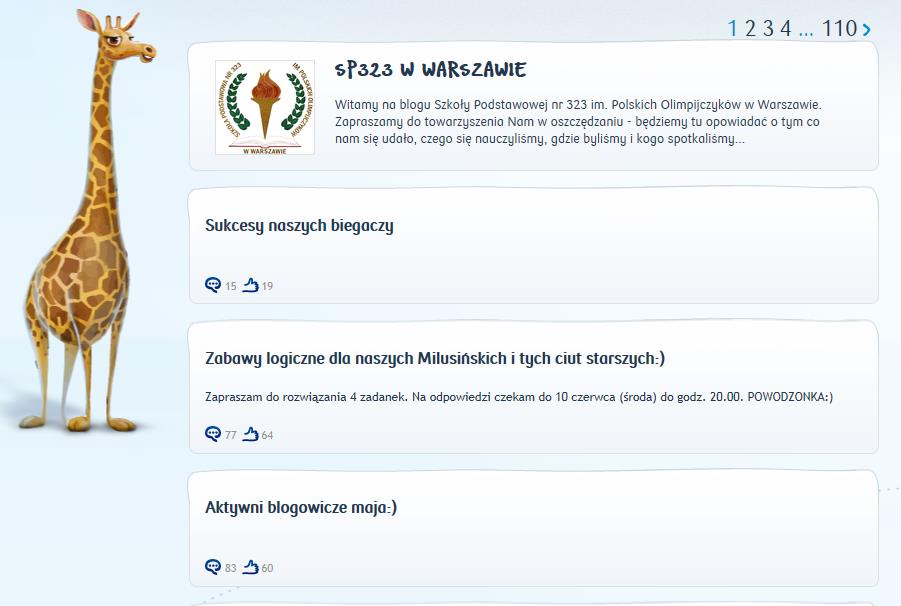Open the SP323 W WARSZAWIE blog title
901x606 pixels.
pos(430,70)
